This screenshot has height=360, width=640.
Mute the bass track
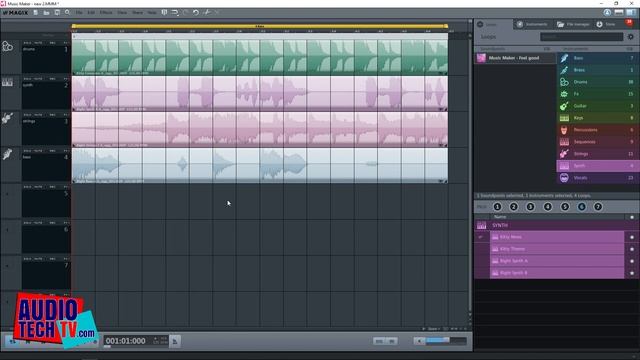tap(38, 151)
